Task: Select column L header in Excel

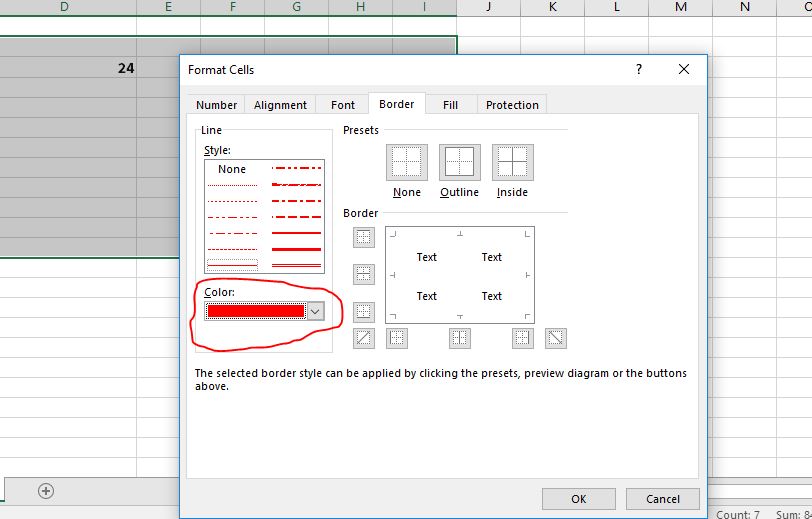Action: [616, 7]
